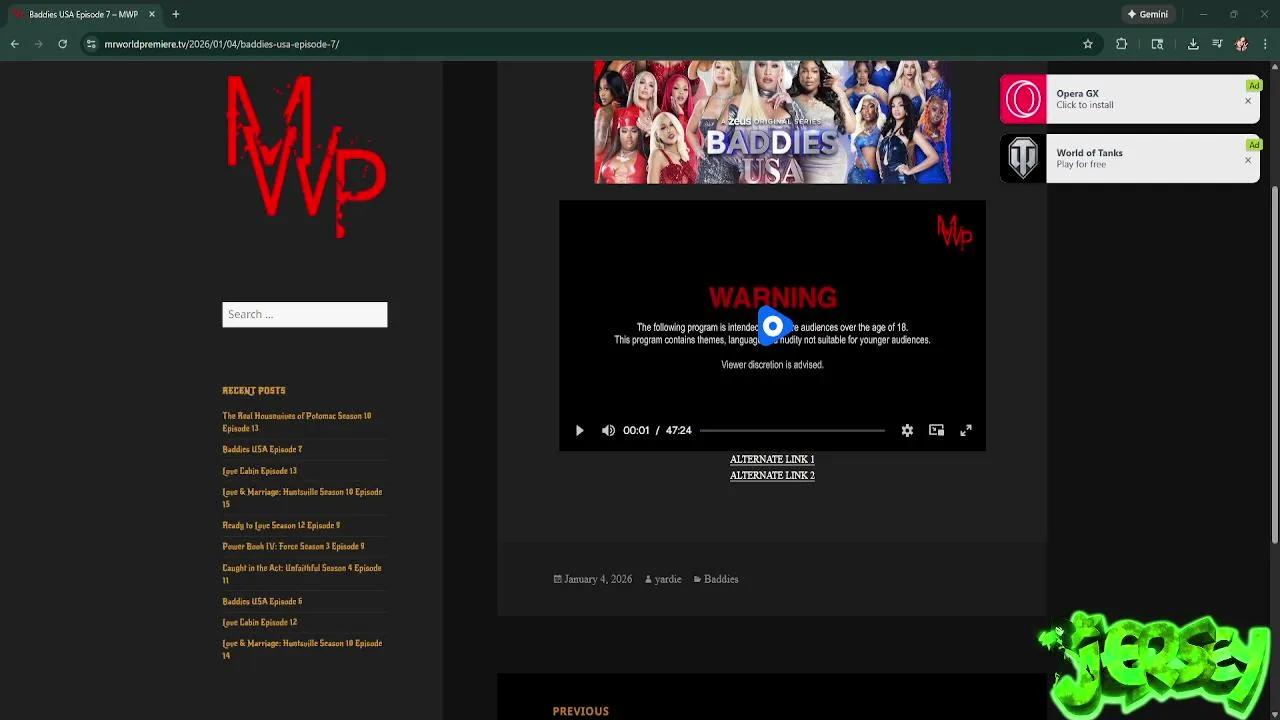The image size is (1280, 720).
Task: Mute the video volume speaker icon
Action: pos(608,430)
